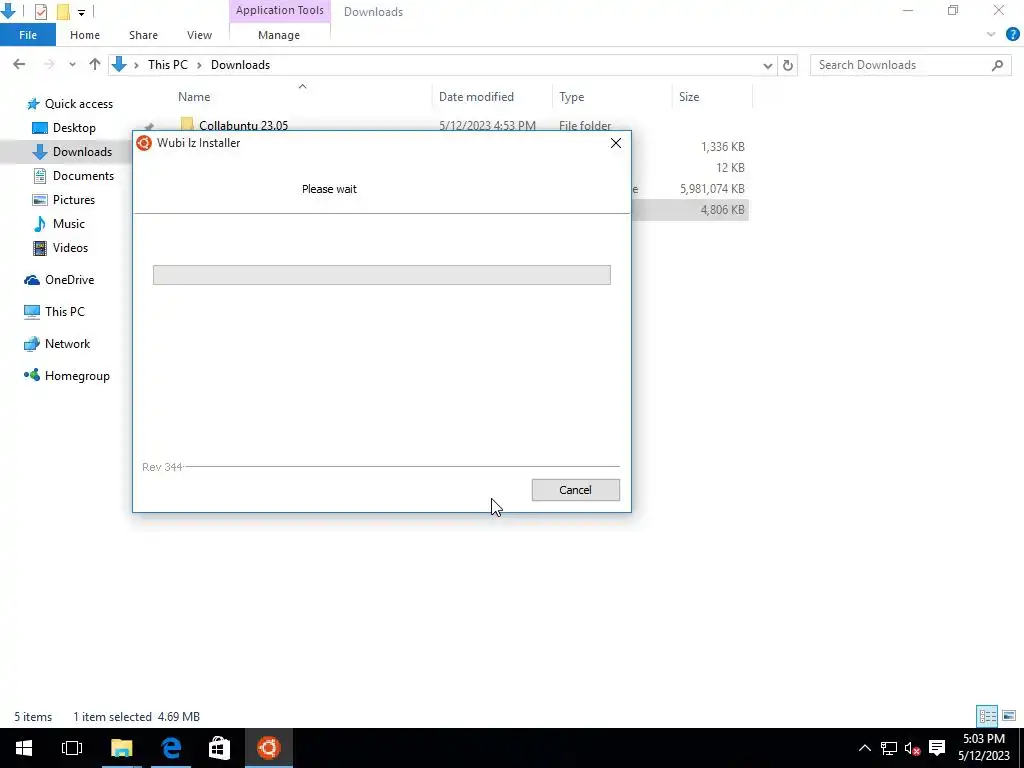Viewport: 1024px width, 768px height.
Task: Open the Action Center notifications
Action: 937,748
